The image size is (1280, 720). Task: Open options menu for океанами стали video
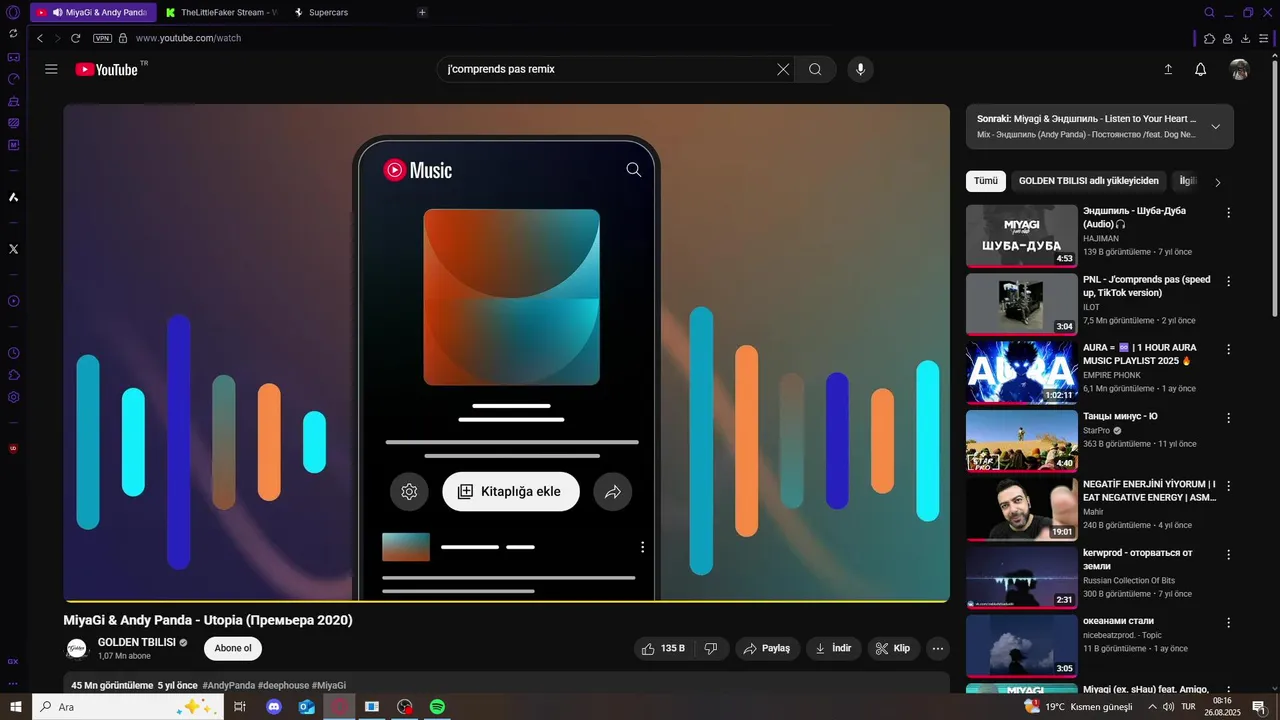[1229, 622]
